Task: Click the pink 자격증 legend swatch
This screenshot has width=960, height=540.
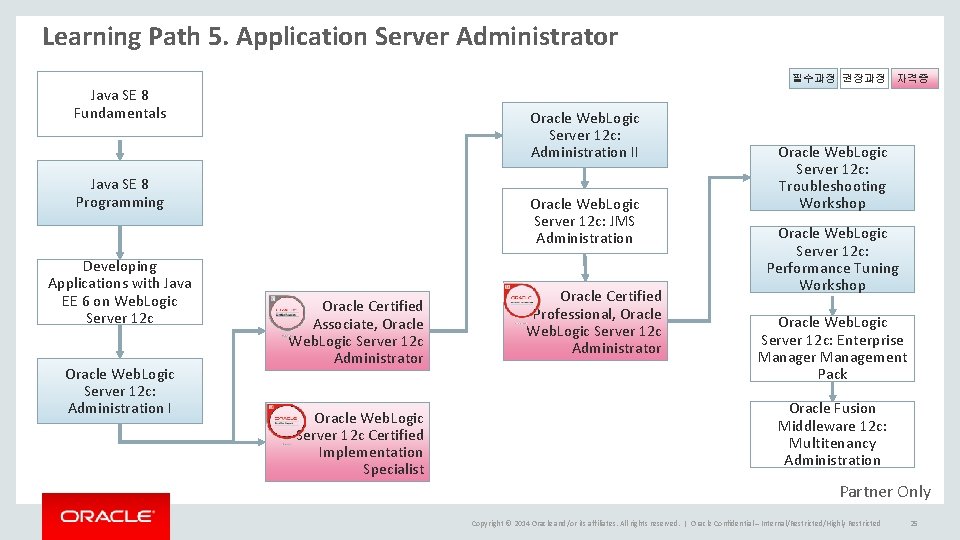Action: coord(914,78)
